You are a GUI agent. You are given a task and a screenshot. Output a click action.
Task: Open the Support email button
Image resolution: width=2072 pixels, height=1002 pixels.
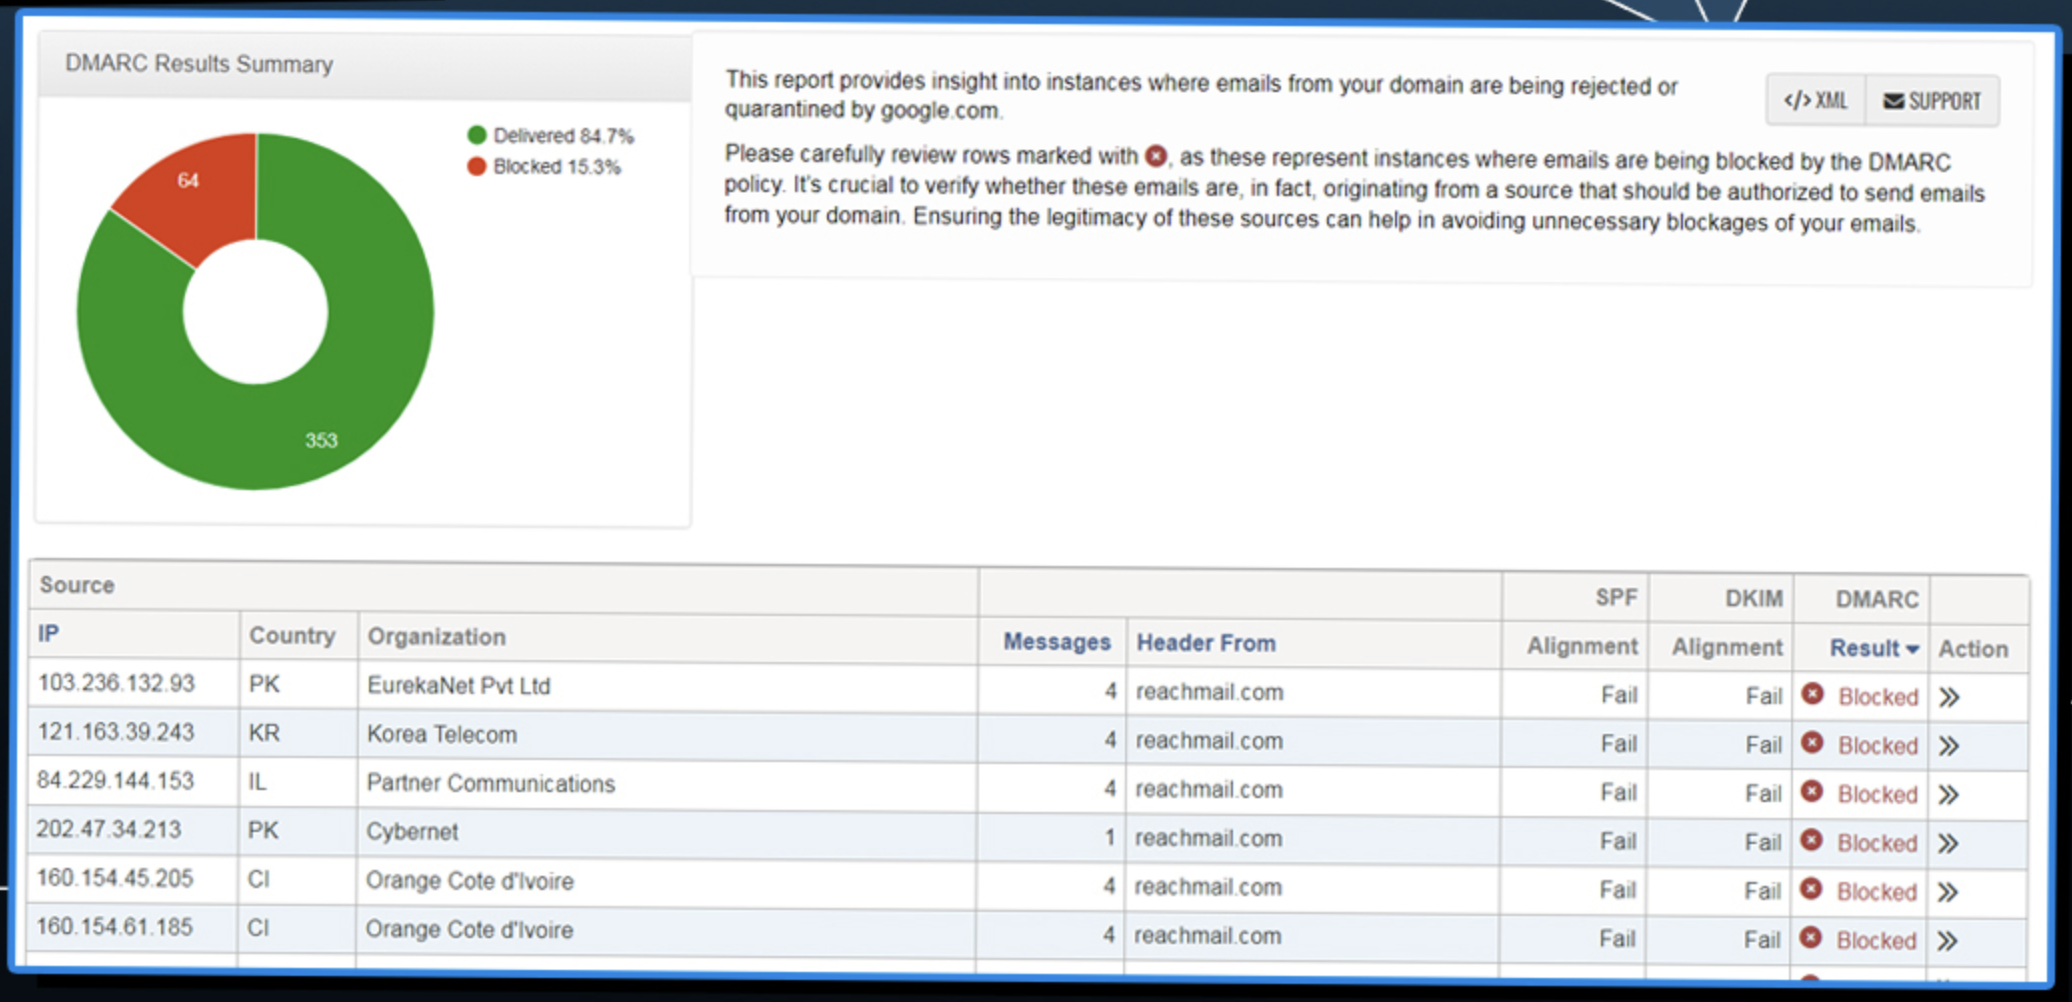click(x=1932, y=101)
